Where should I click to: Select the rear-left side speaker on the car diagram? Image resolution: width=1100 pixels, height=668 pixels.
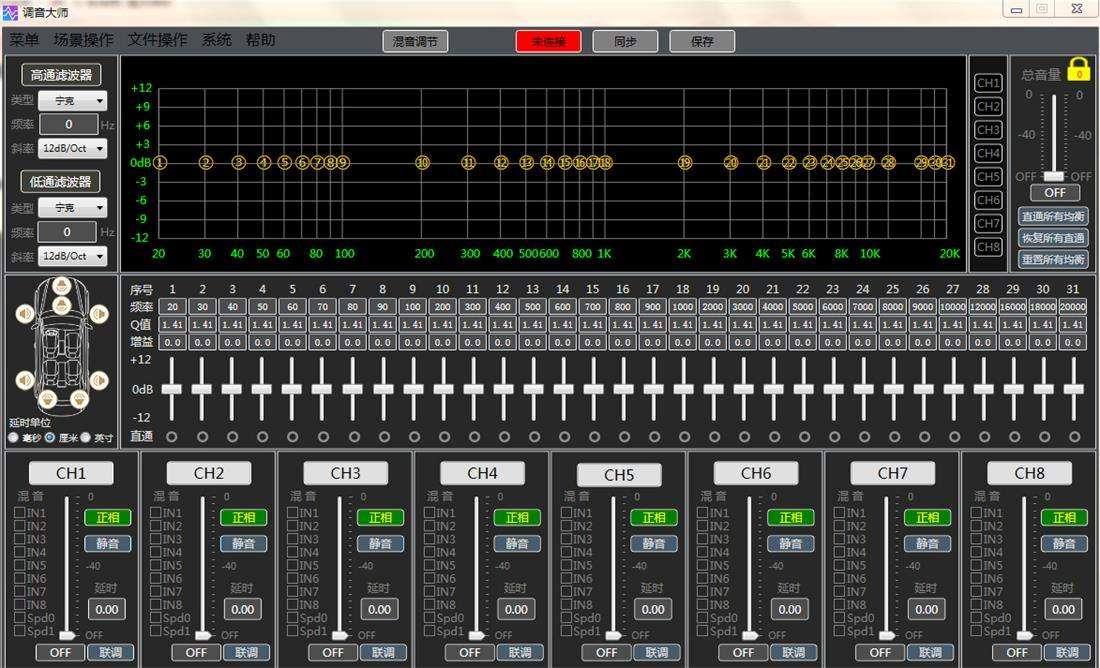click(x=25, y=380)
